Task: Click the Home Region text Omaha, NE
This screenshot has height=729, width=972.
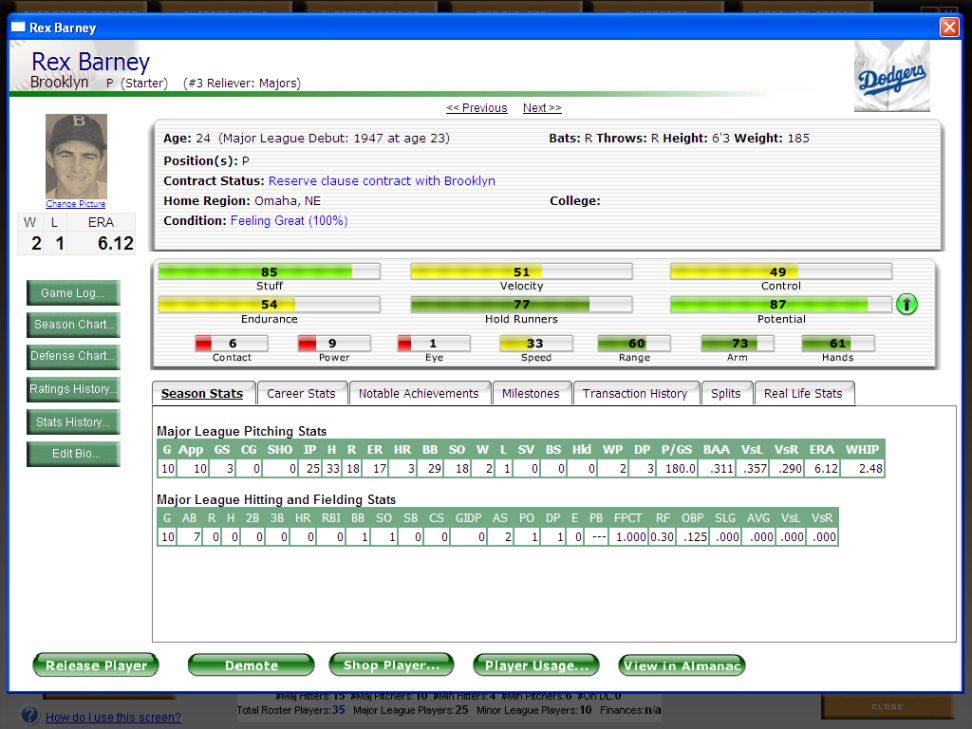Action: coord(288,201)
